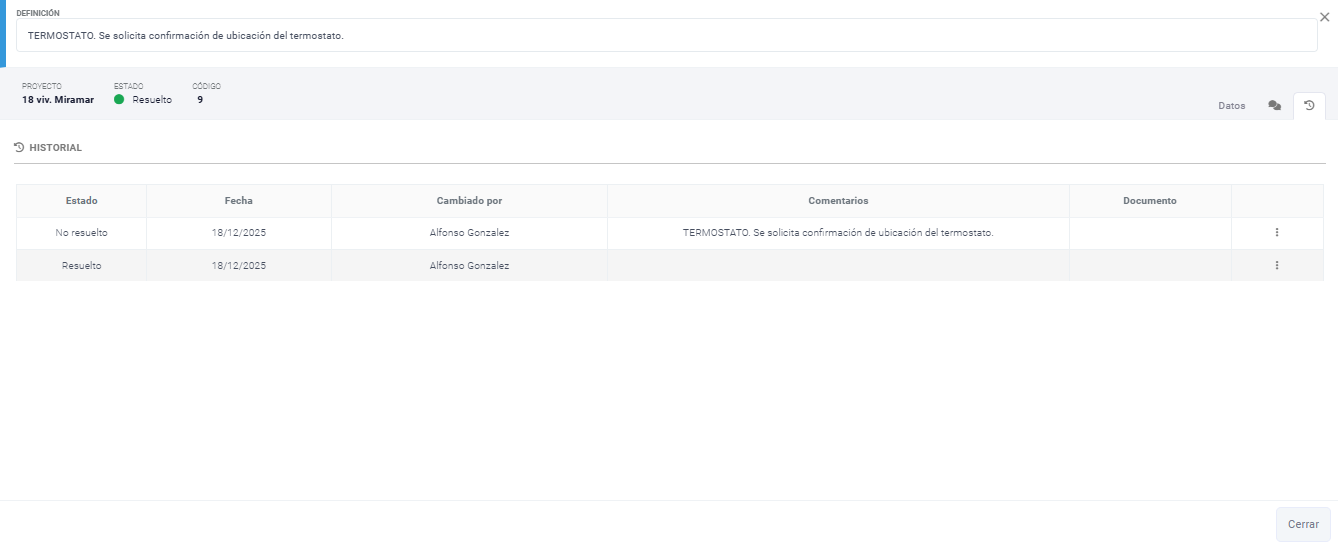Click the Comentarios column header

coord(838,201)
